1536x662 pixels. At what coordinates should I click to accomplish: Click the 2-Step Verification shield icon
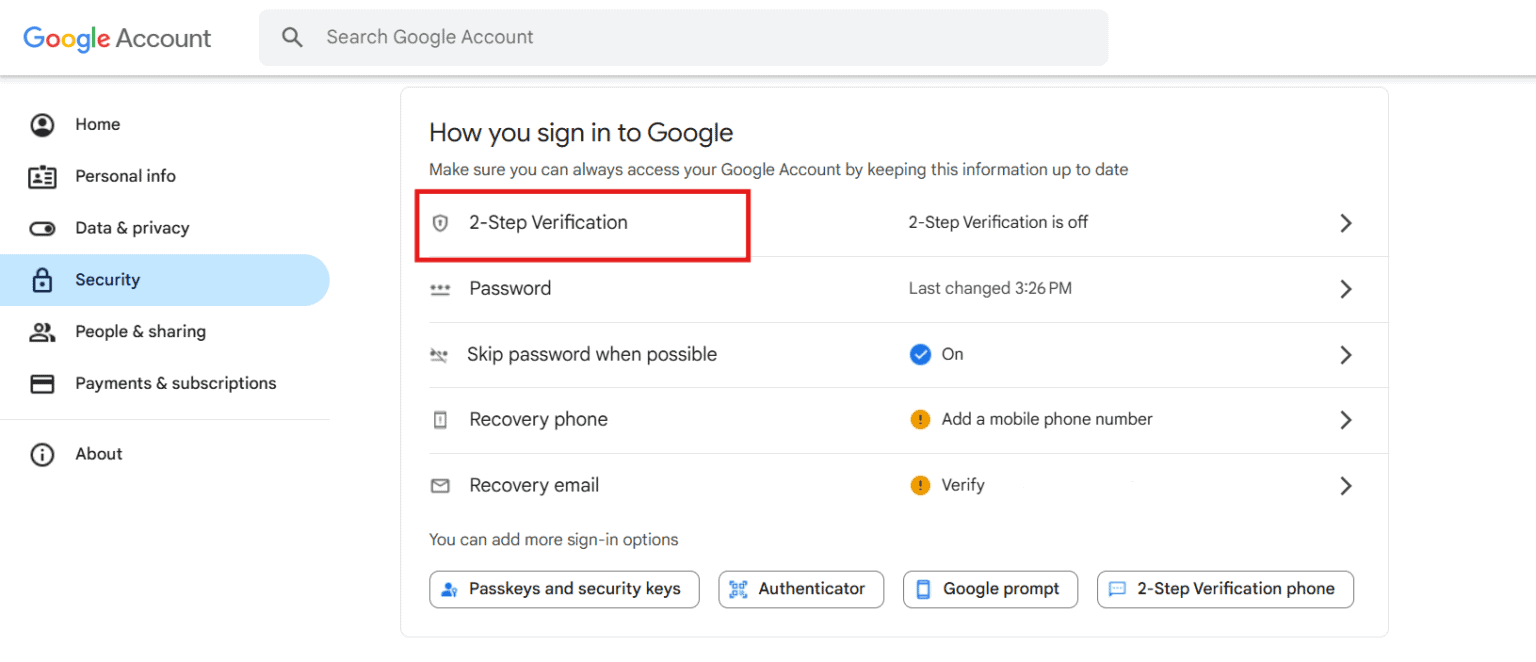(440, 223)
